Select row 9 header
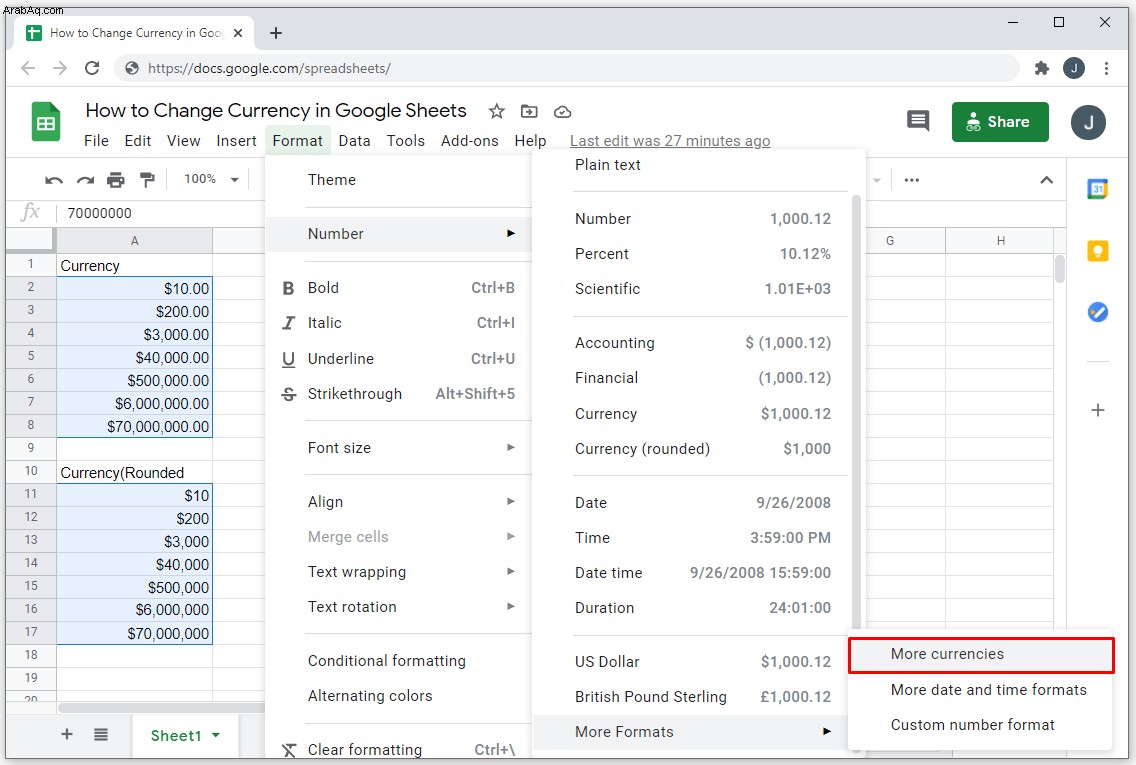Viewport: 1136px width, 765px height. point(30,448)
